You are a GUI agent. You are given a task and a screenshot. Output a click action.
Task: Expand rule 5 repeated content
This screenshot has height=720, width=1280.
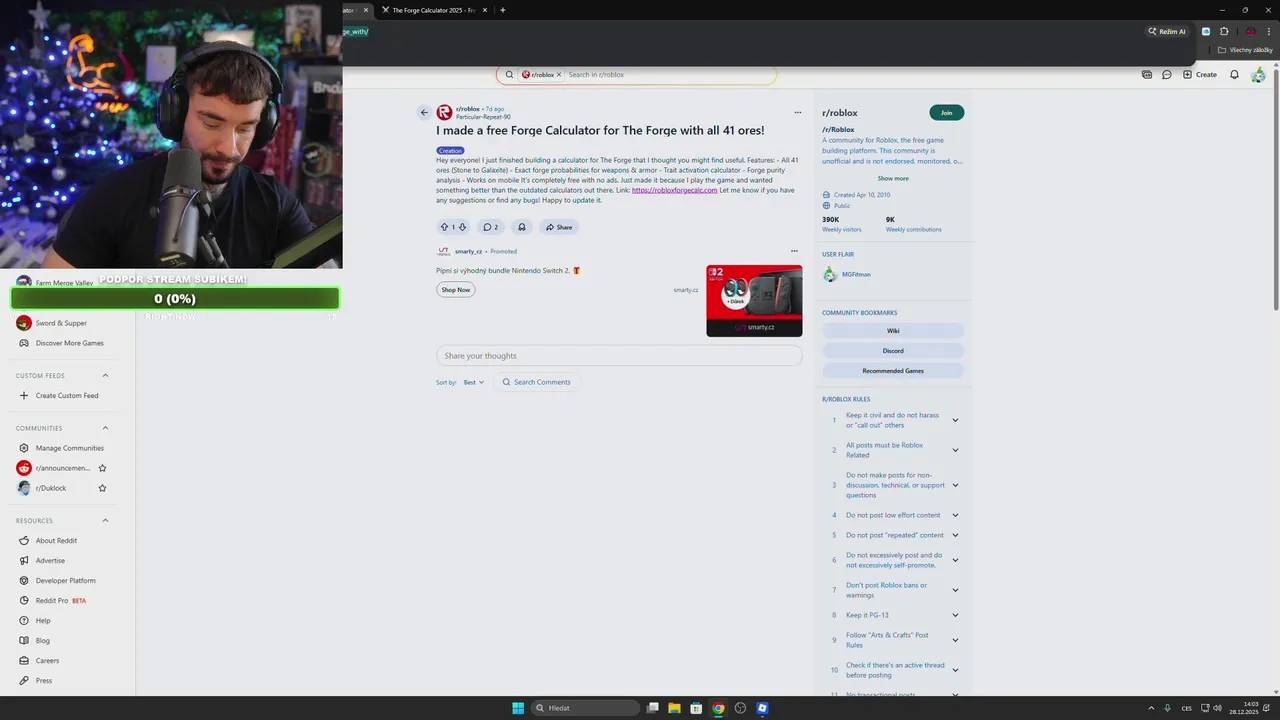click(x=955, y=535)
